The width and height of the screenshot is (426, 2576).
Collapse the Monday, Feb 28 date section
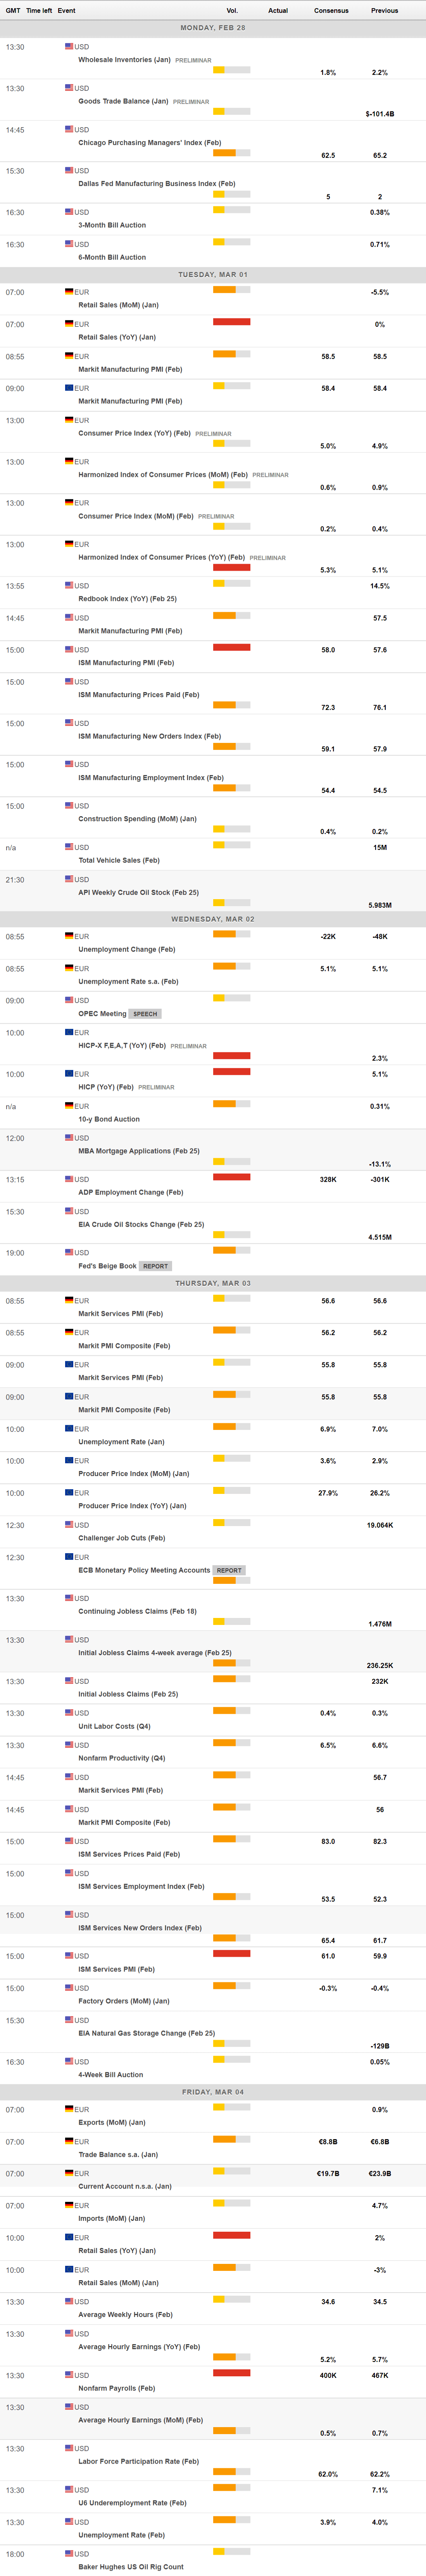(x=213, y=28)
